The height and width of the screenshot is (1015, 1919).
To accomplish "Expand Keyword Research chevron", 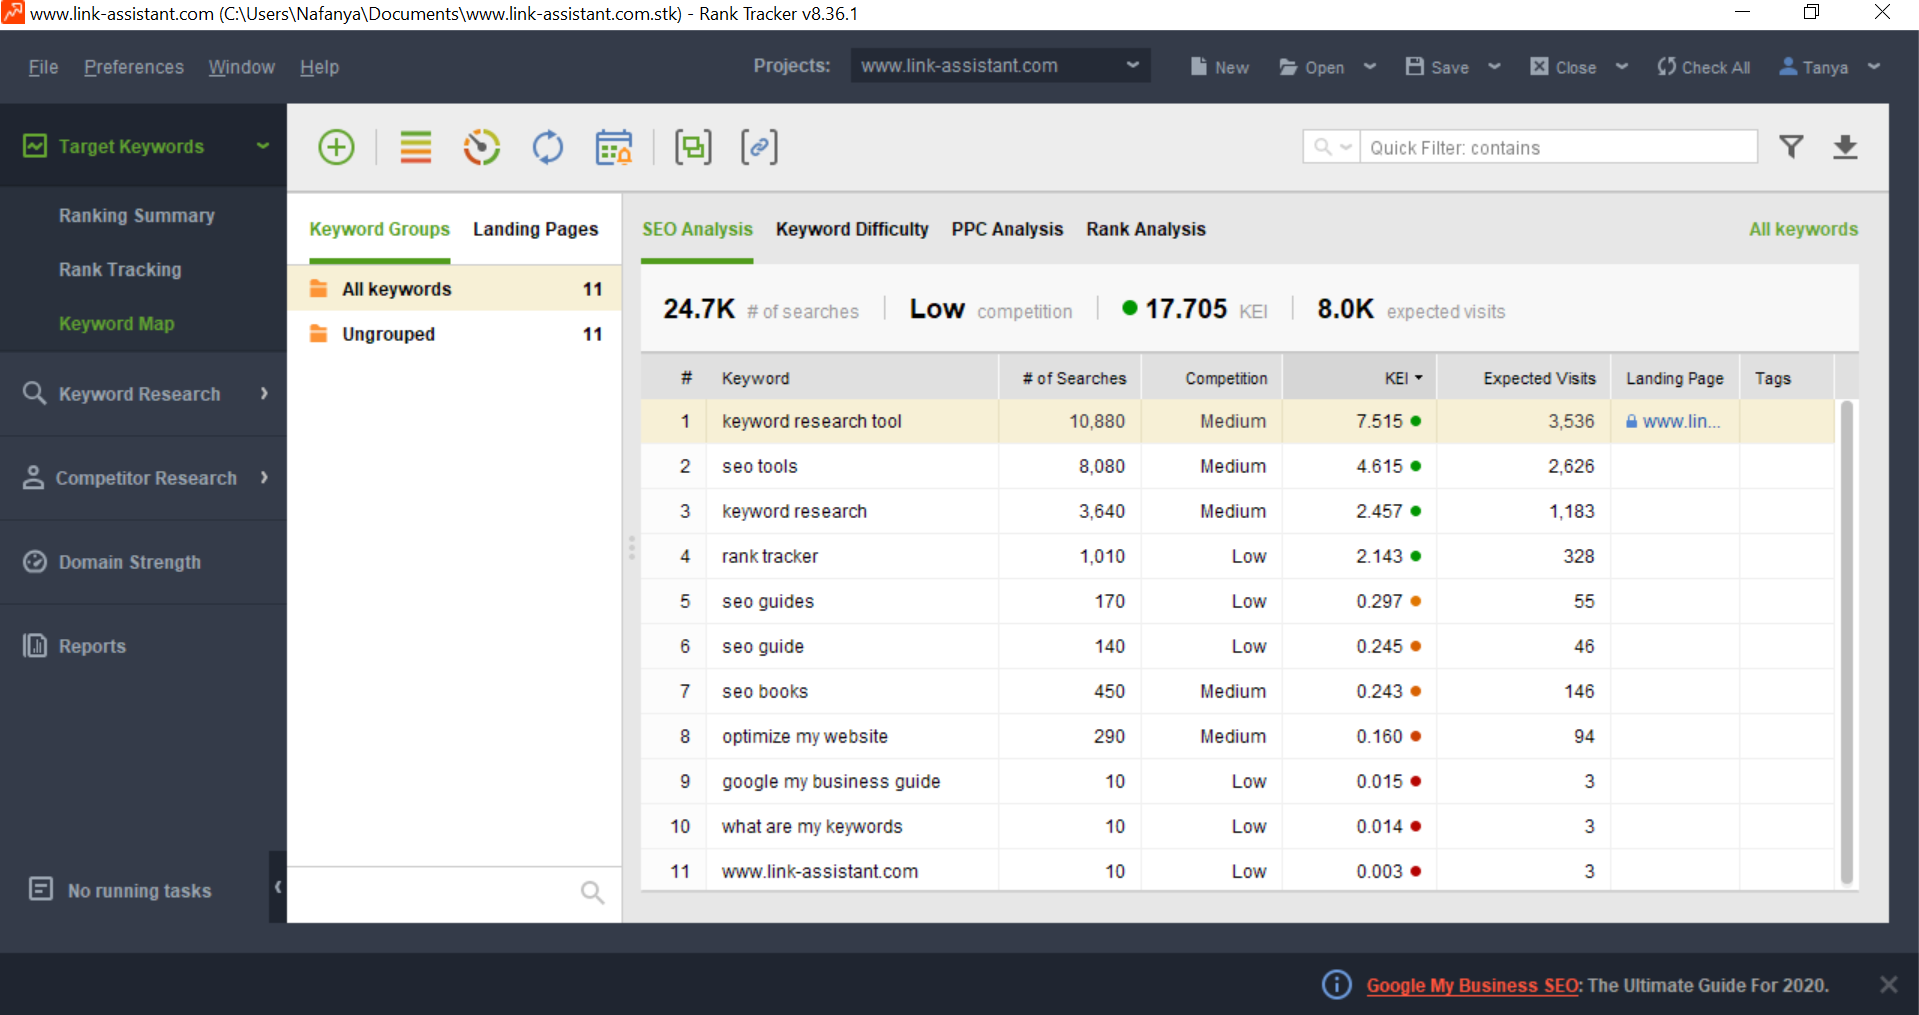I will pyautogui.click(x=264, y=394).
